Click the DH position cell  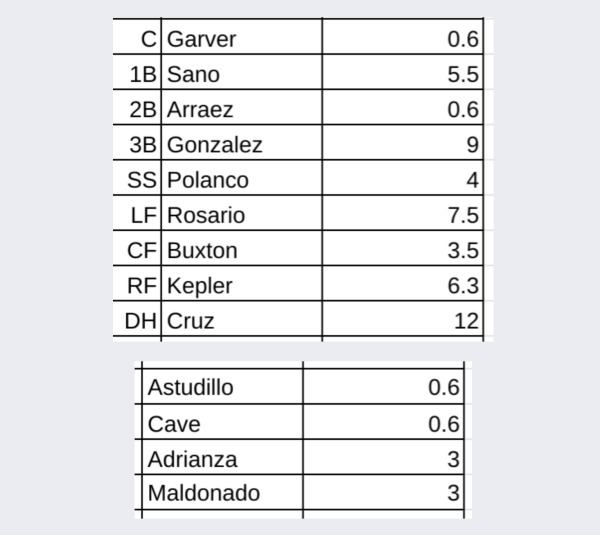pos(140,321)
